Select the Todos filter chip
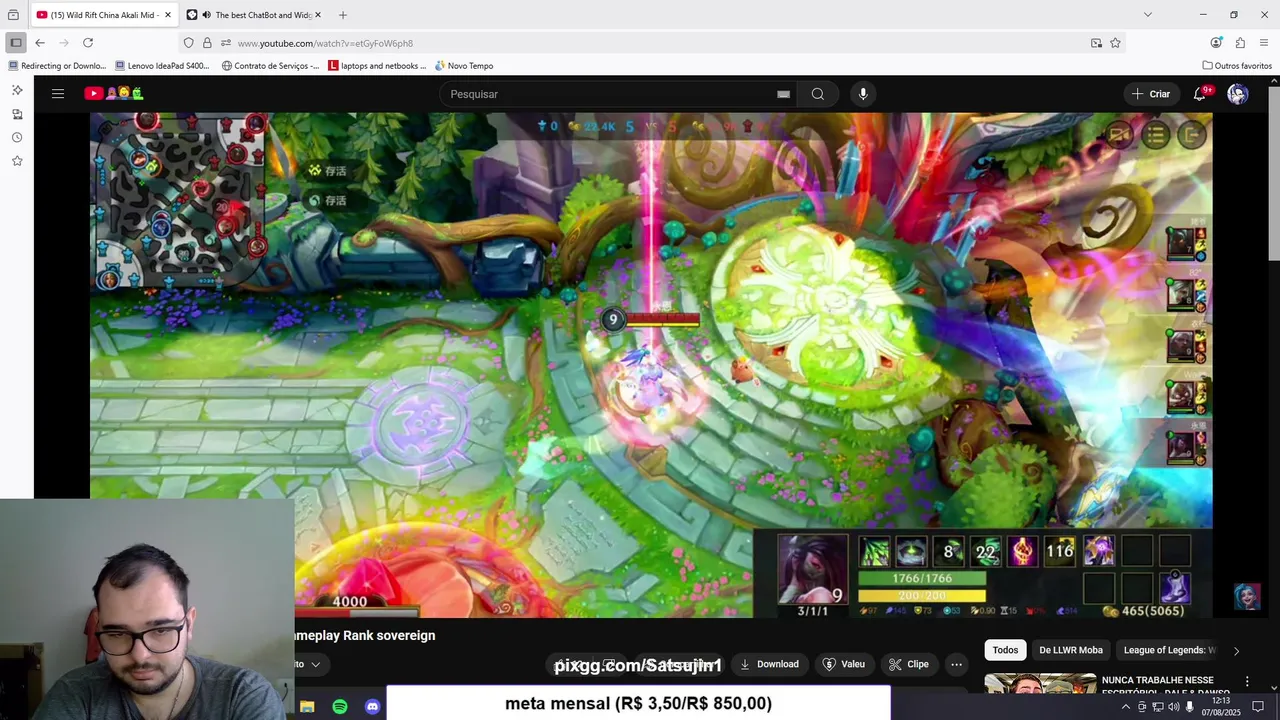 tap(1006, 650)
